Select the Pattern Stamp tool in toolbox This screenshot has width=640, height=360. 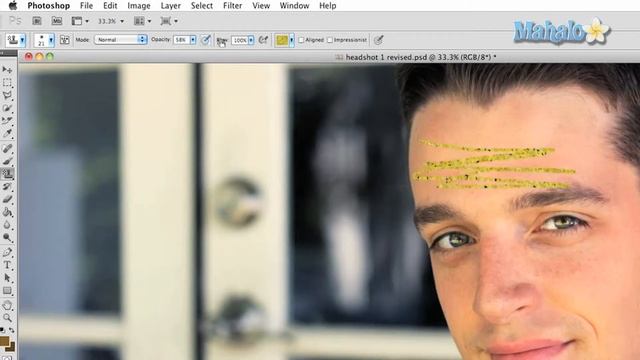7,174
